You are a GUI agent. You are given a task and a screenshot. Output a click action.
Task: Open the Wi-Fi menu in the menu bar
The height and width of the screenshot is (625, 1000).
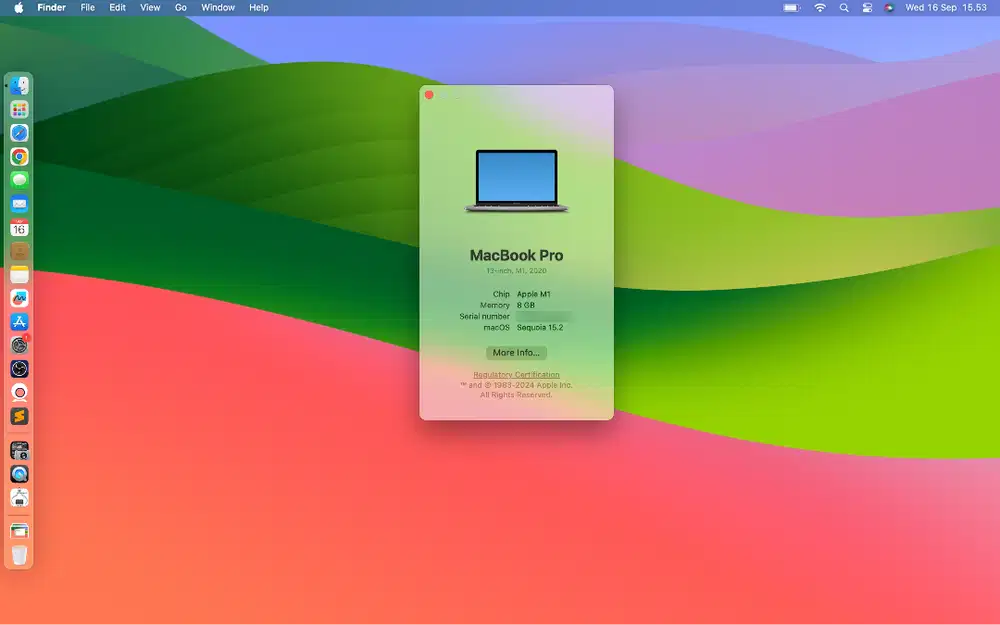coord(820,8)
